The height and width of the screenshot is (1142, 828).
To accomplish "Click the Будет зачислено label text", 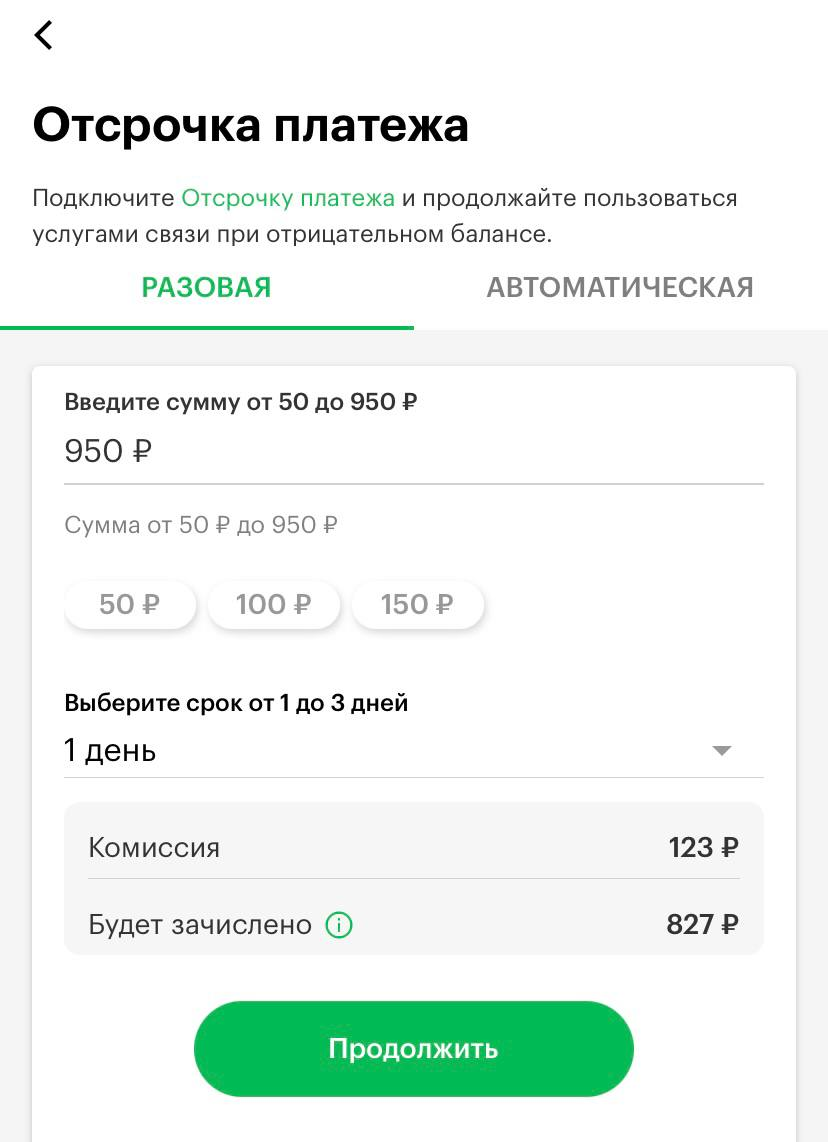I will click(200, 925).
